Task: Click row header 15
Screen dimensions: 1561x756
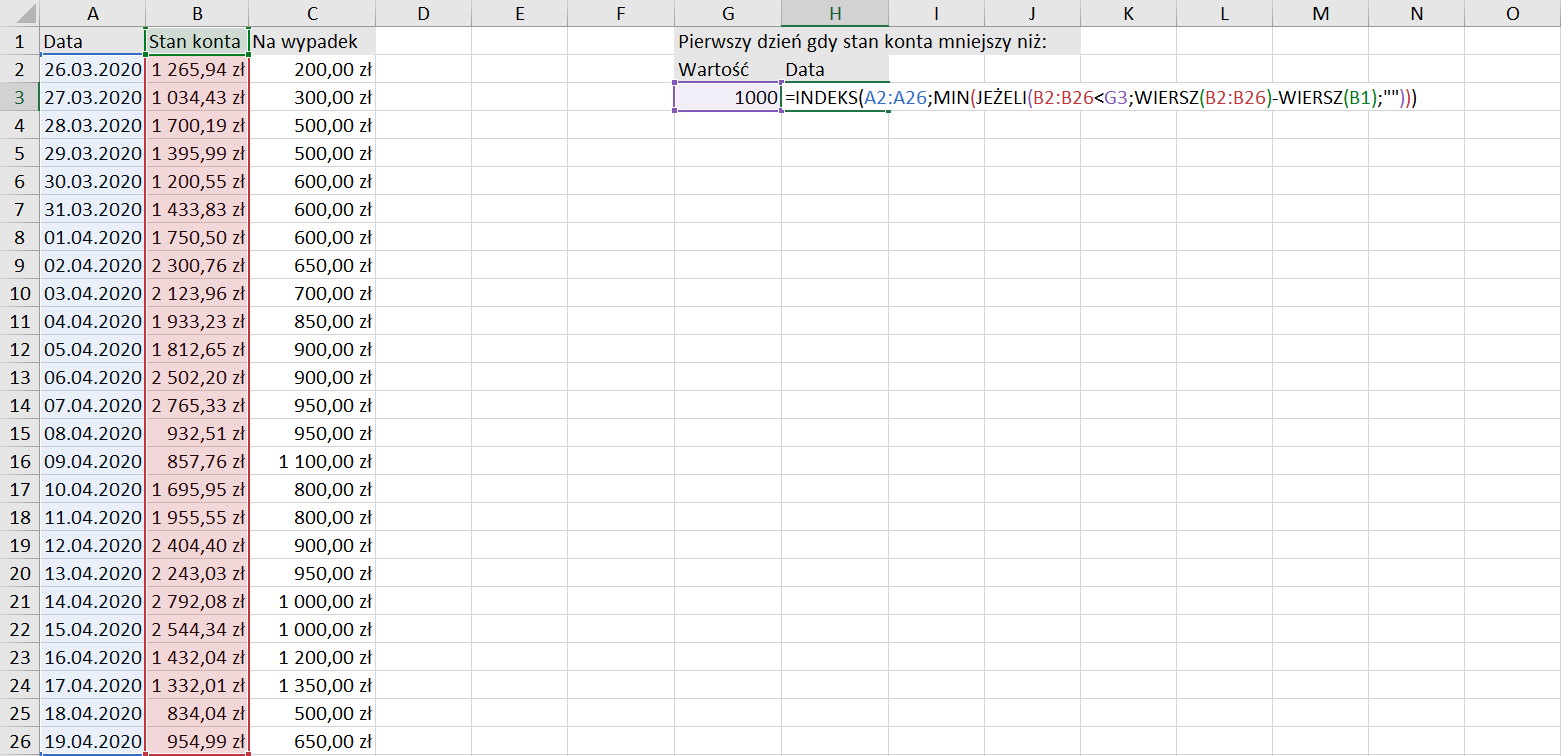Action: tap(19, 434)
